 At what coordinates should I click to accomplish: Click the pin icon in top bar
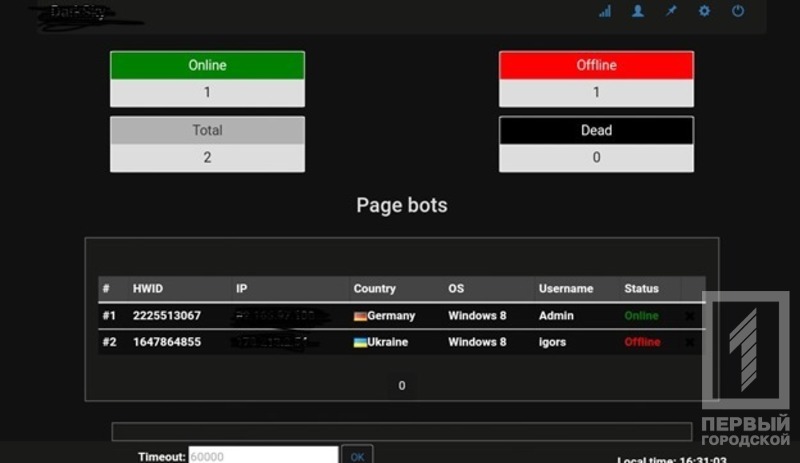(x=671, y=12)
